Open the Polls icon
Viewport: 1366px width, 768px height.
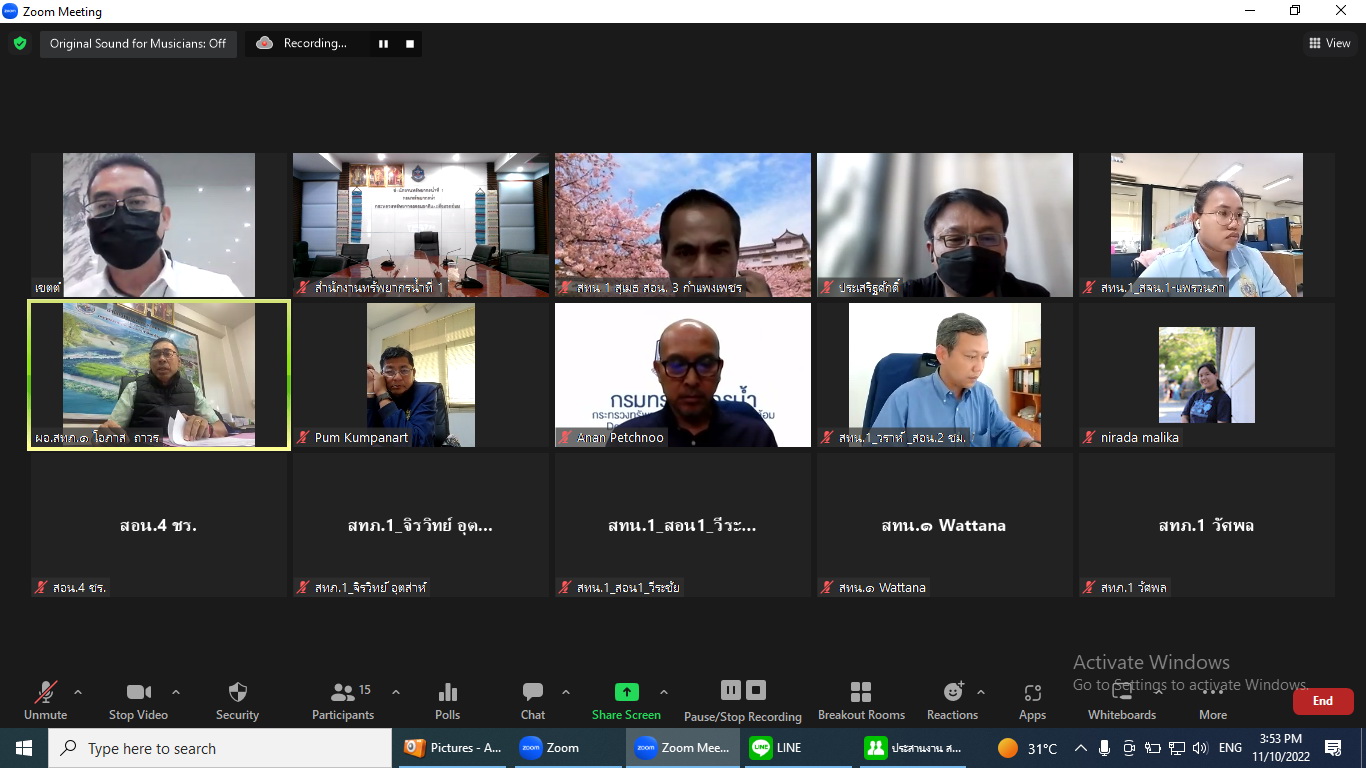coord(447,692)
